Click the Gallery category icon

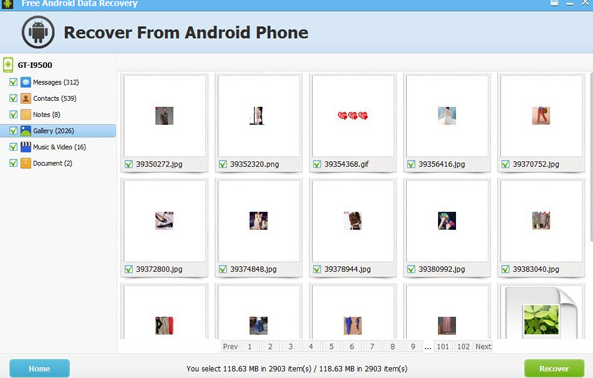tap(26, 131)
